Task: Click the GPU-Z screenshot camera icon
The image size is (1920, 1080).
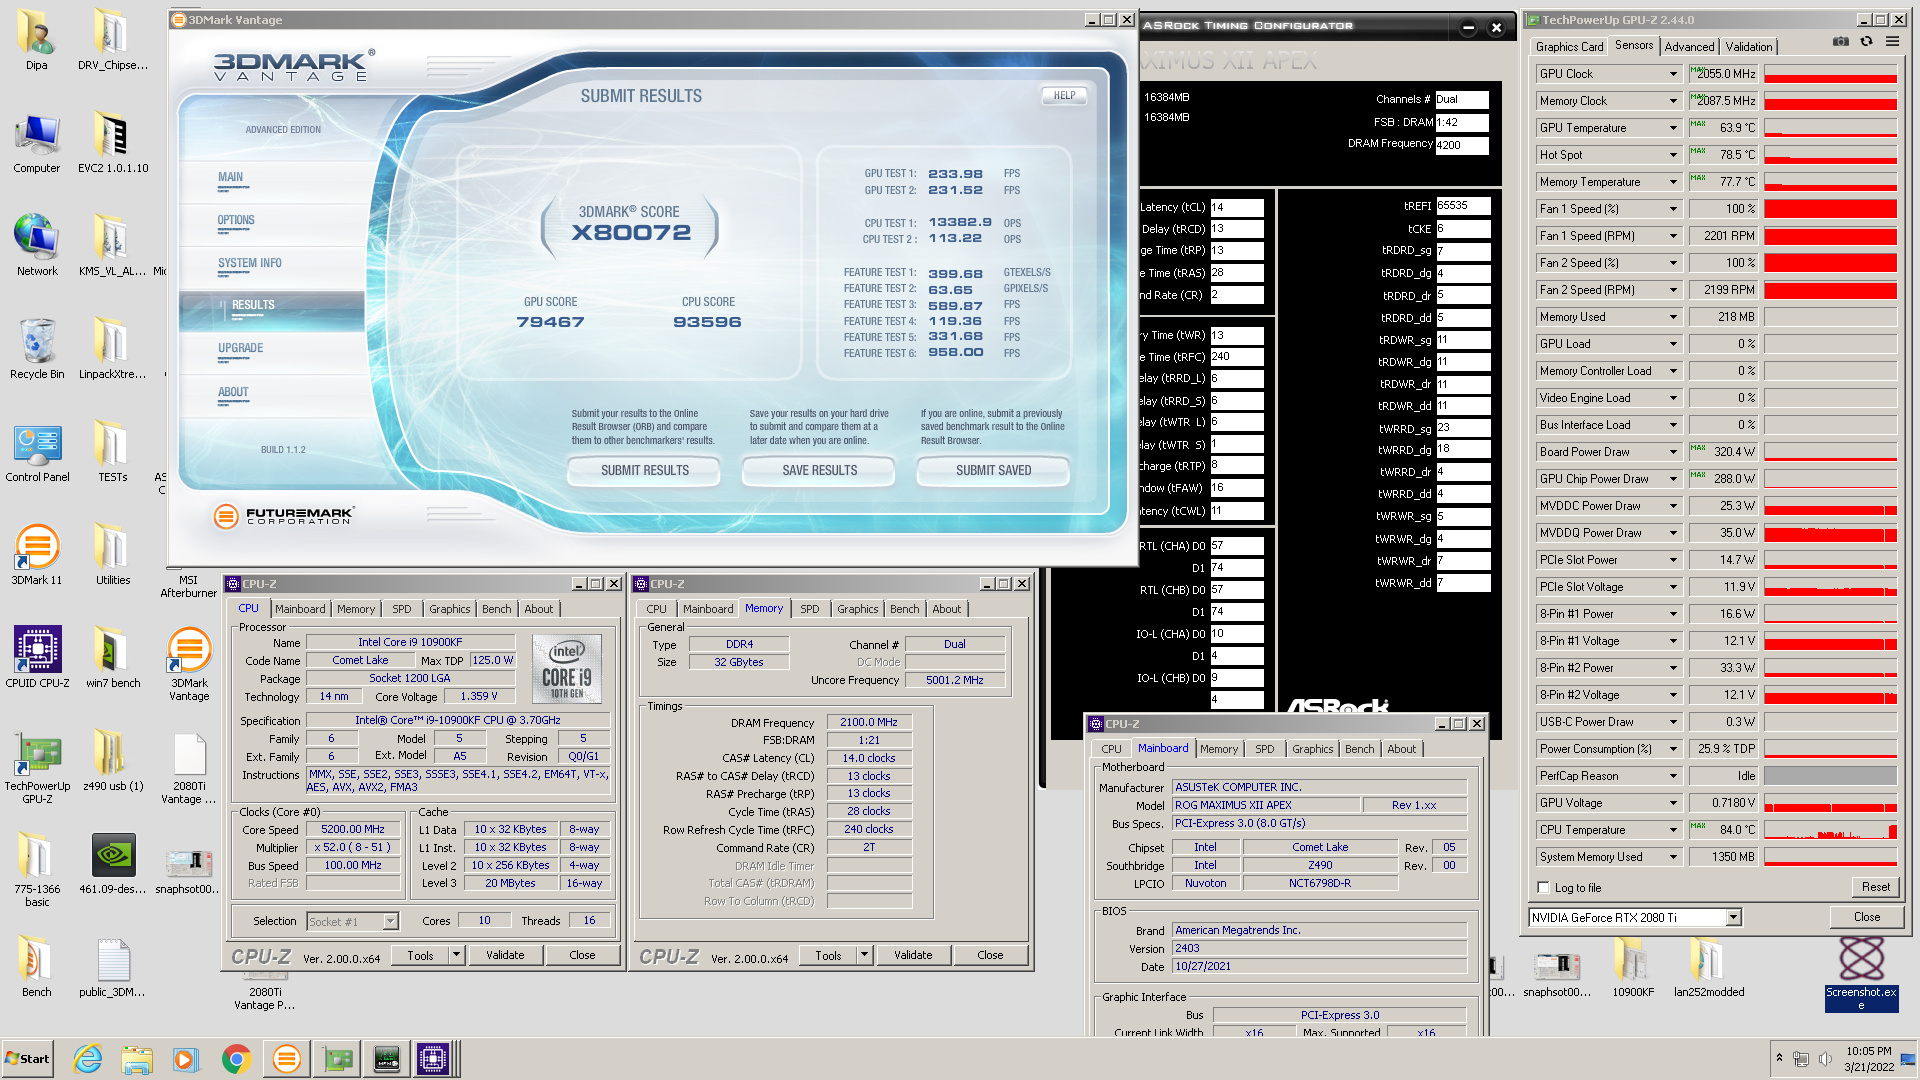Action: (1840, 41)
